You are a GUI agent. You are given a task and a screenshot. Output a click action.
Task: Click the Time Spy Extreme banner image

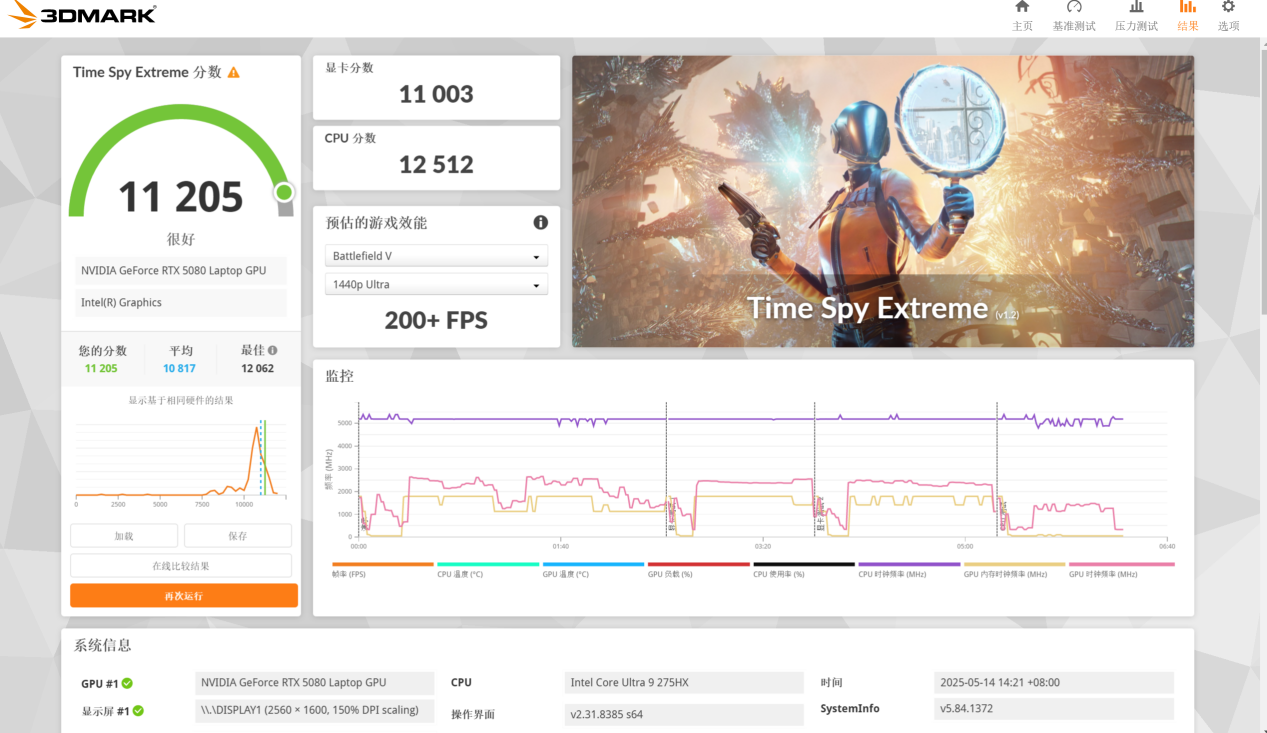883,201
